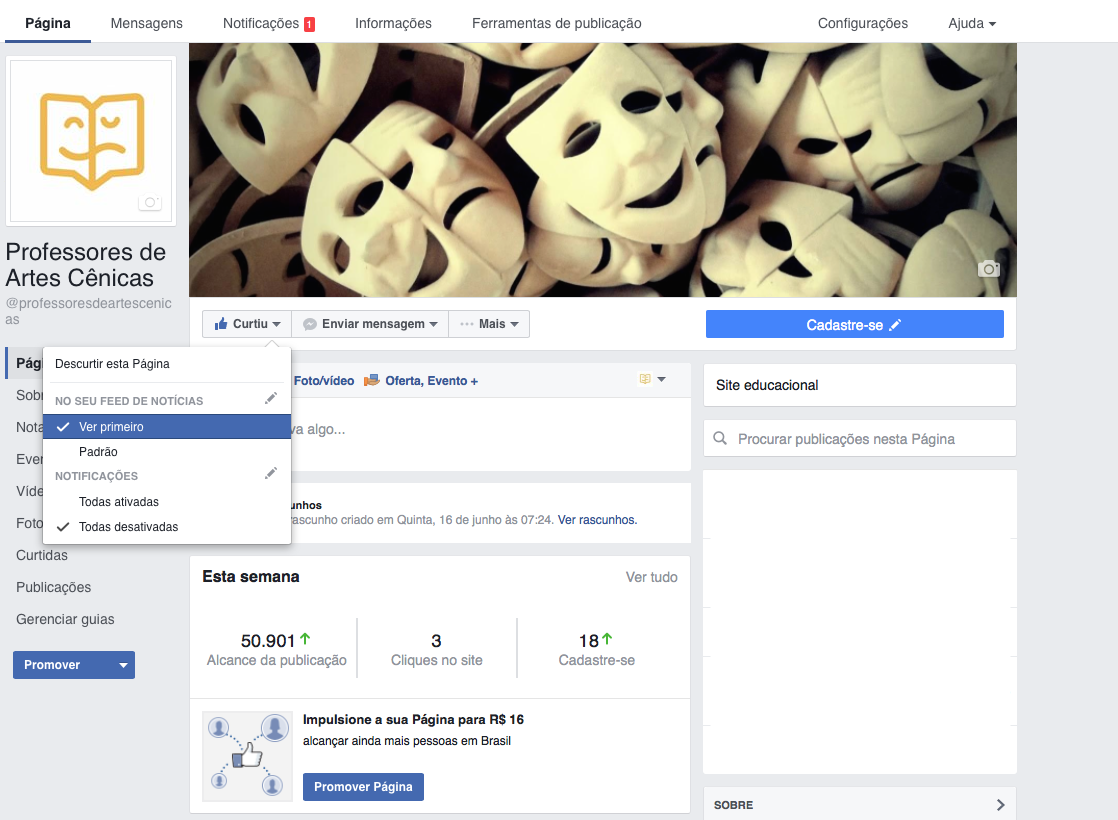Viewport: 1118px width, 820px height.
Task: Open the composer identity dropdown arrow
Action: click(x=662, y=379)
